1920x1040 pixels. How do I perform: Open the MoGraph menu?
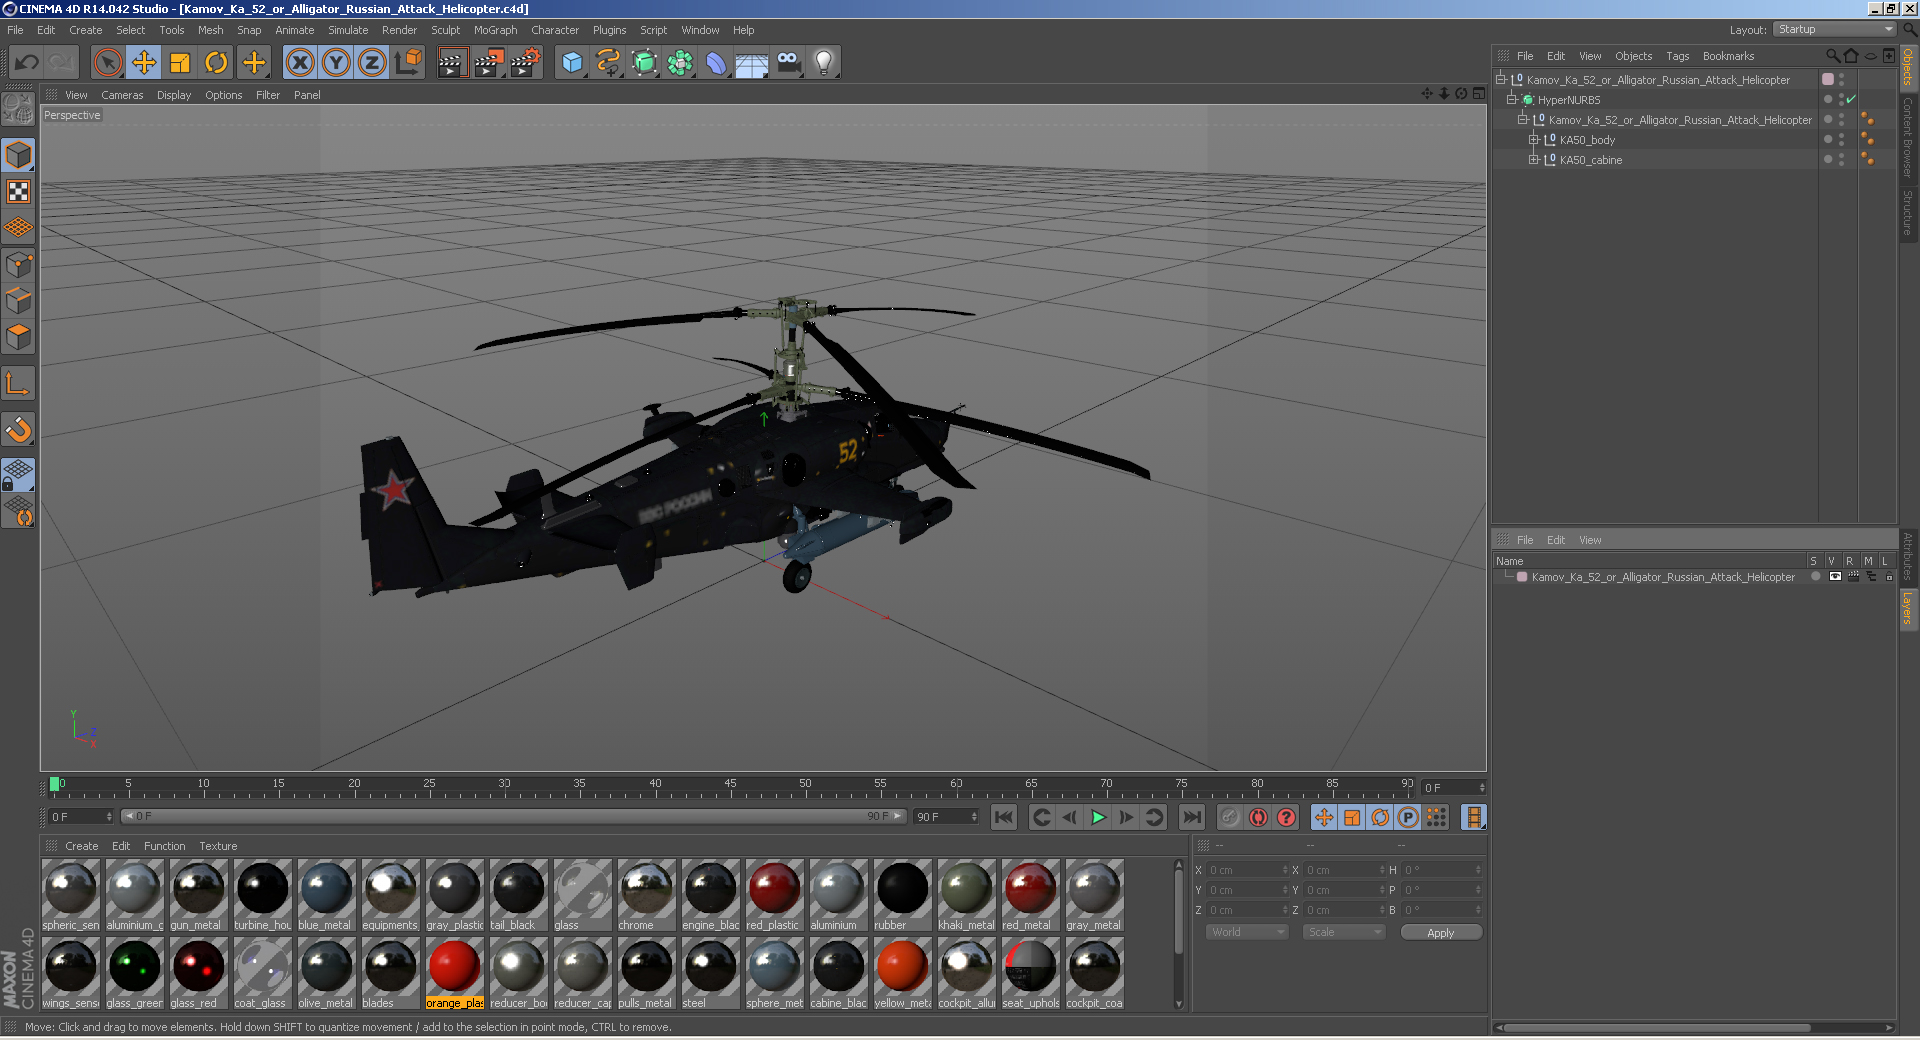point(495,30)
